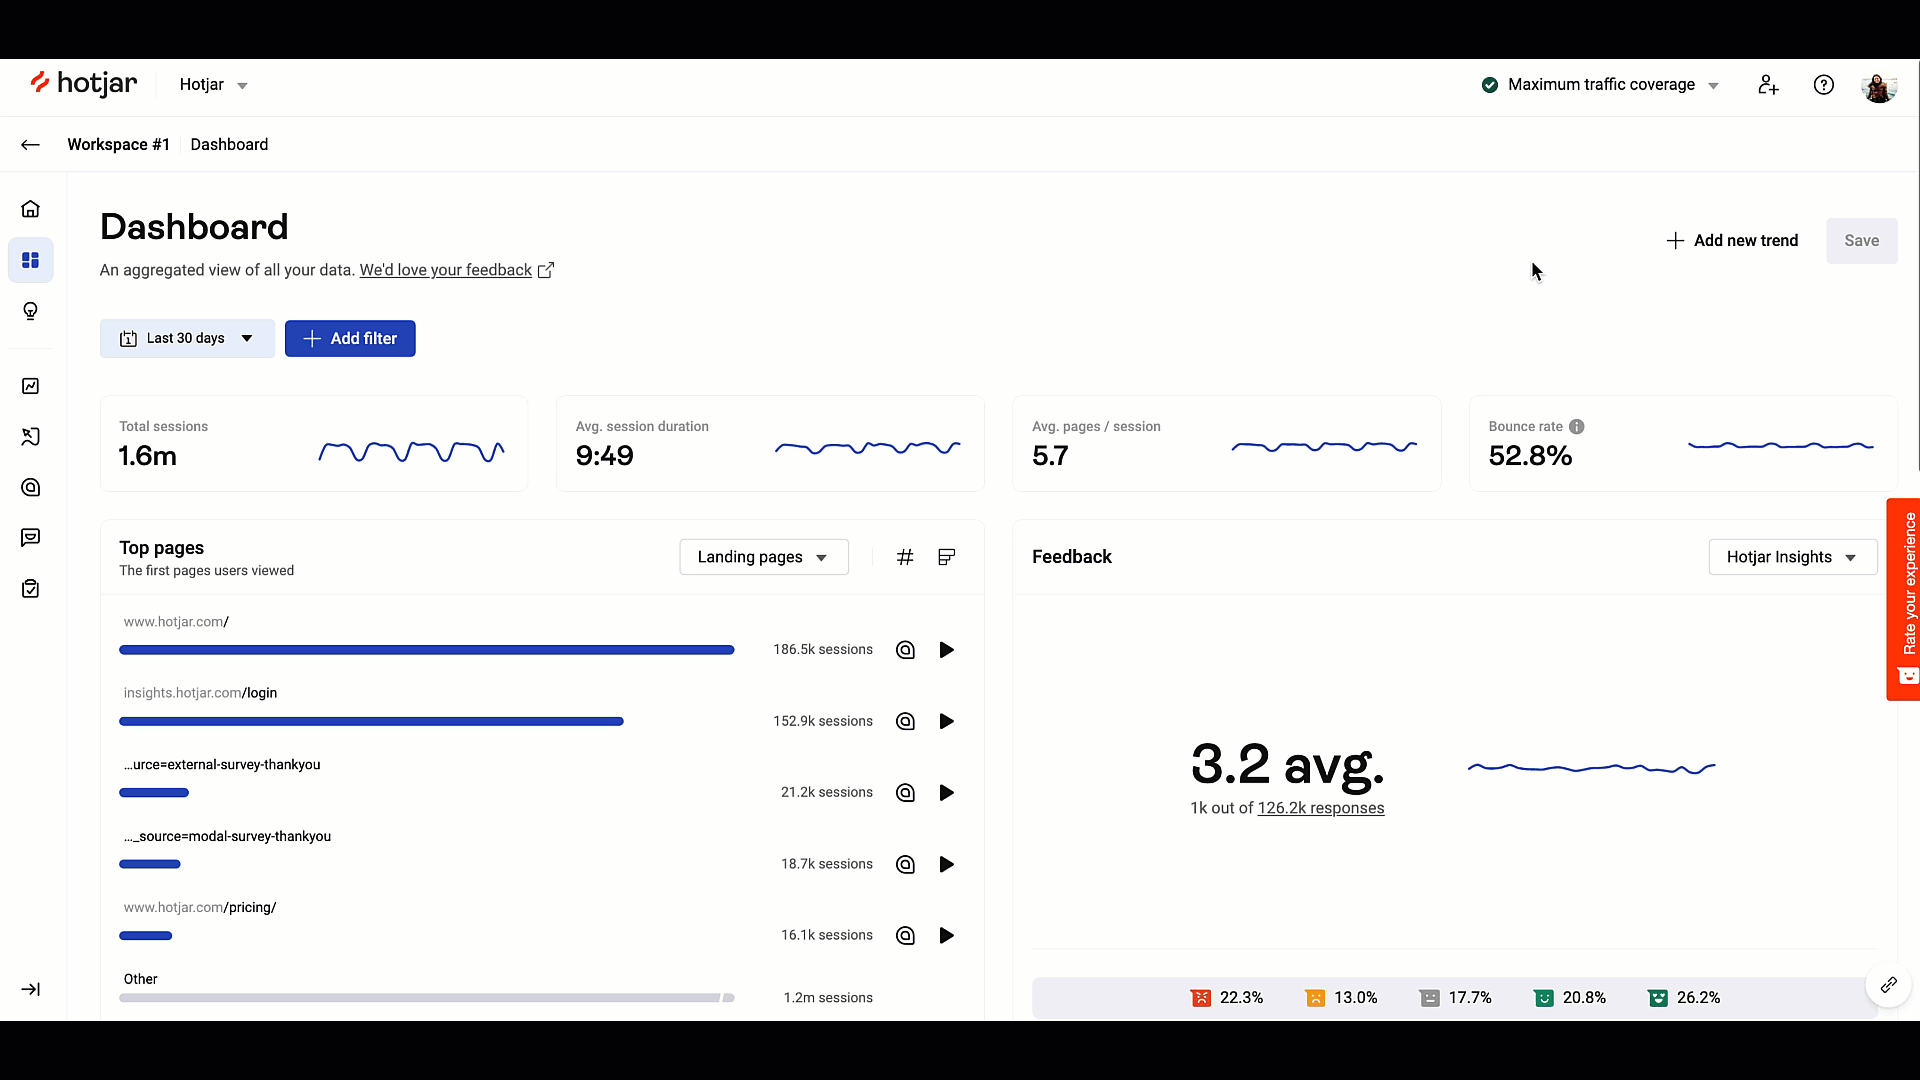Expand the sidebar with the arrow icon

tap(31, 989)
